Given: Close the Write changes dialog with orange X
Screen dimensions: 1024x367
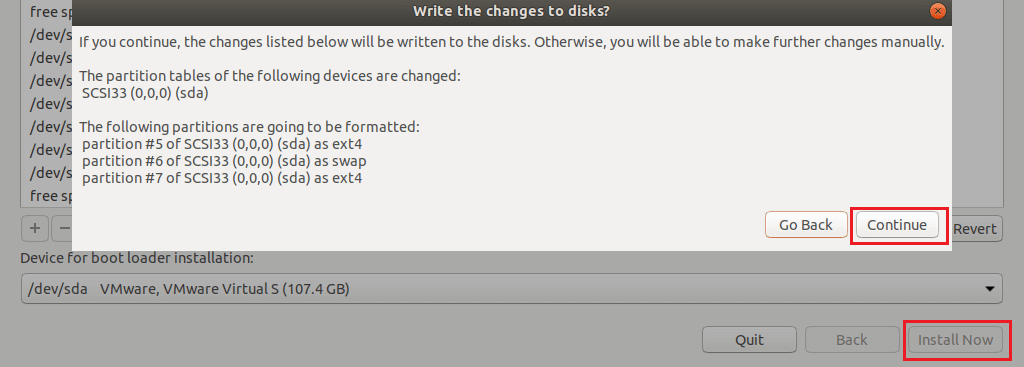Looking at the screenshot, I should click(938, 11).
